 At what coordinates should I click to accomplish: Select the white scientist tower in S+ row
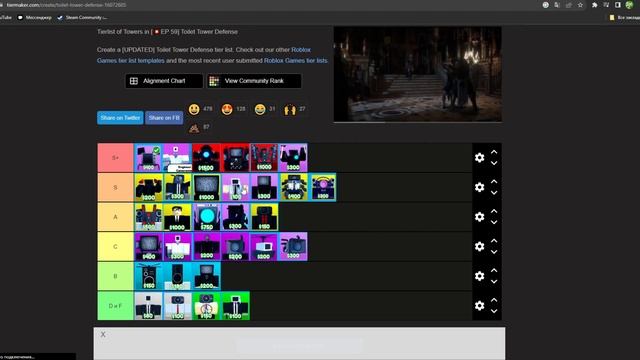click(178, 158)
